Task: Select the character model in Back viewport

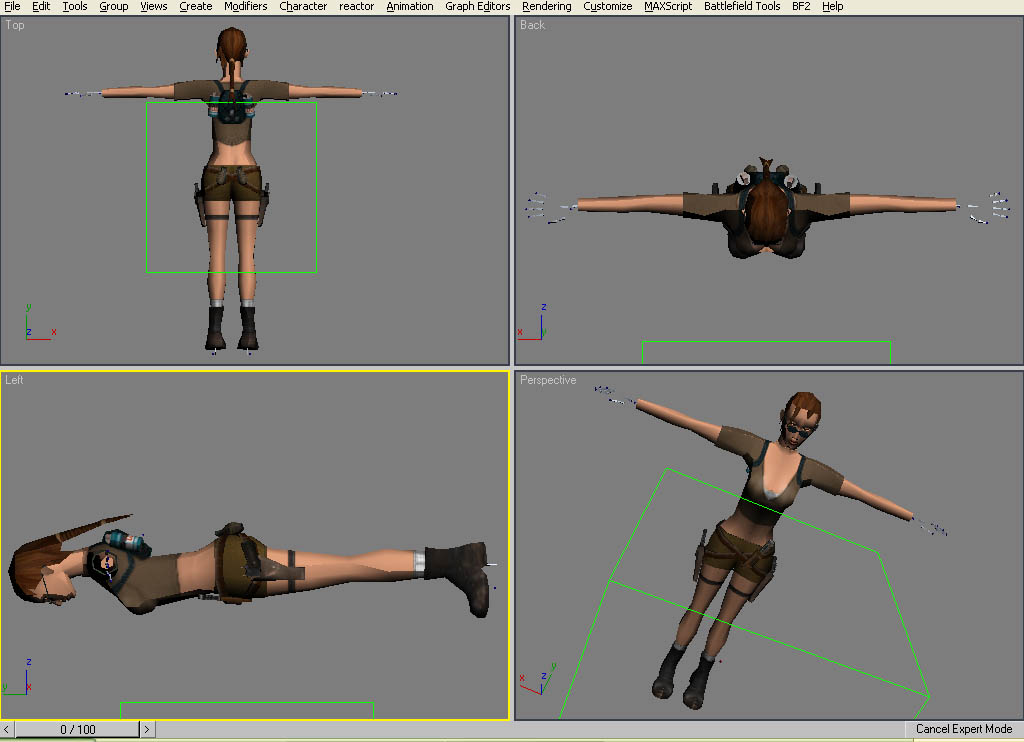Action: 766,206
